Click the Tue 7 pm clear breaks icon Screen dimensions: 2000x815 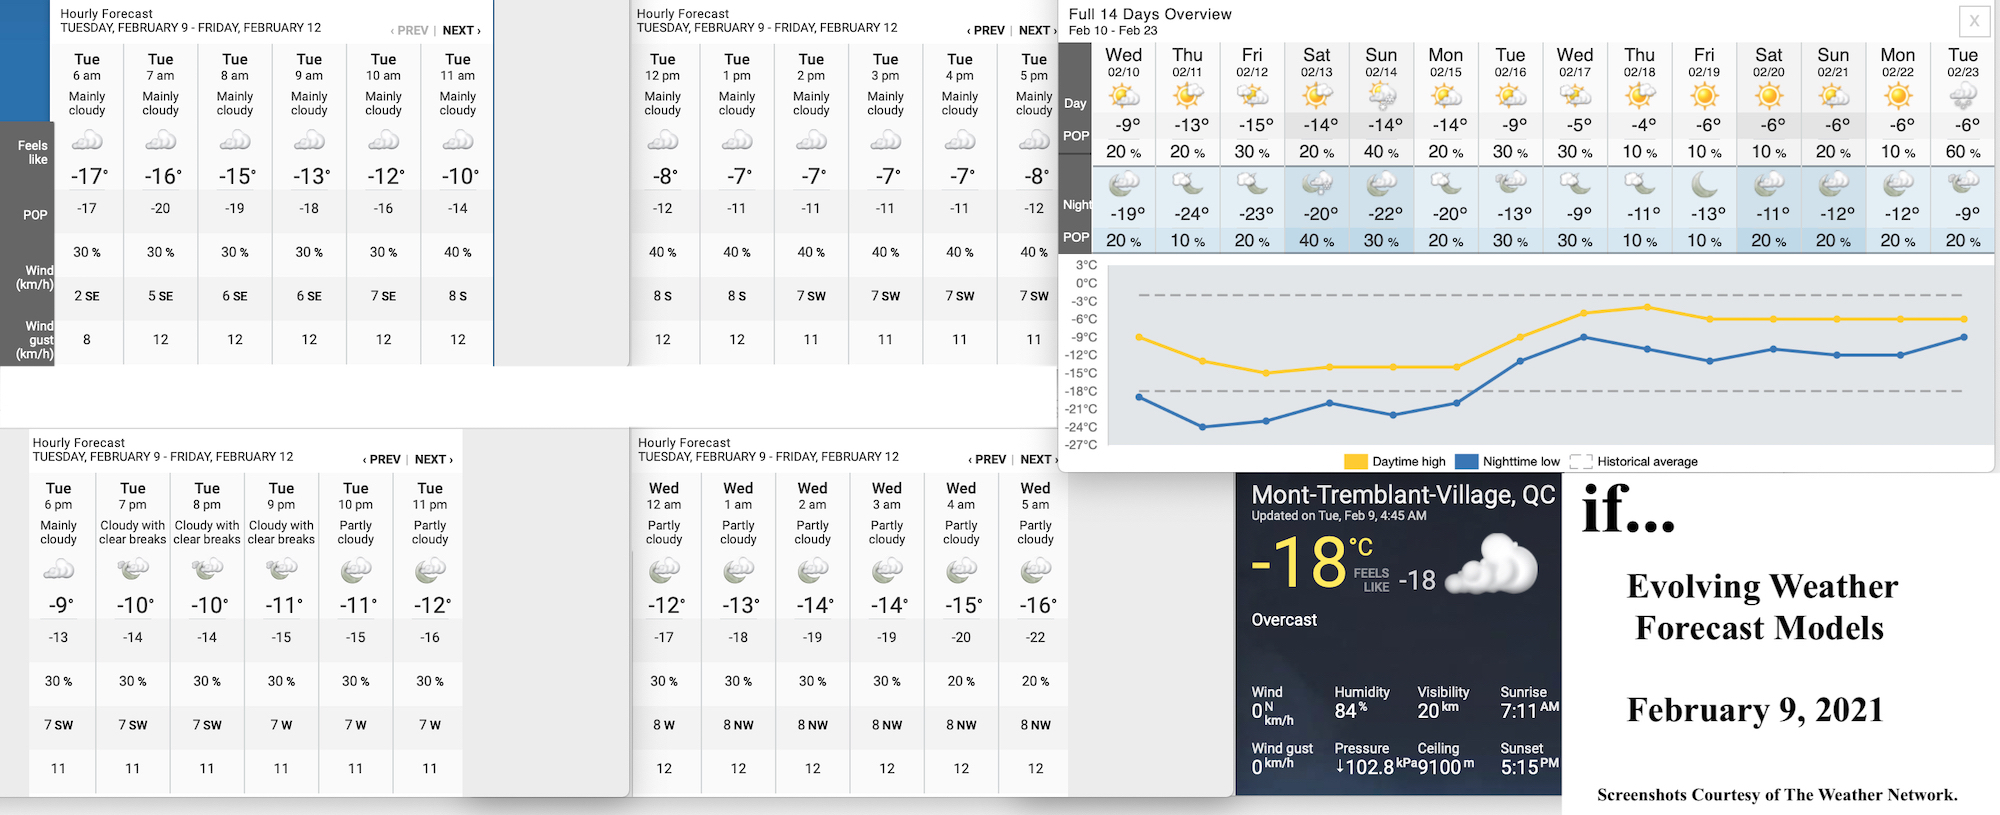click(x=133, y=570)
